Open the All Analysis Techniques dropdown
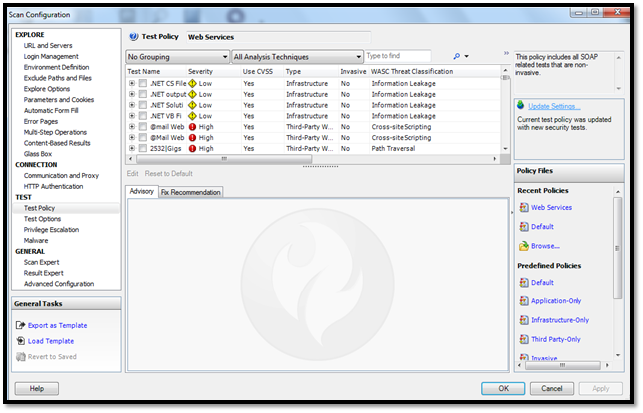 coord(296,57)
